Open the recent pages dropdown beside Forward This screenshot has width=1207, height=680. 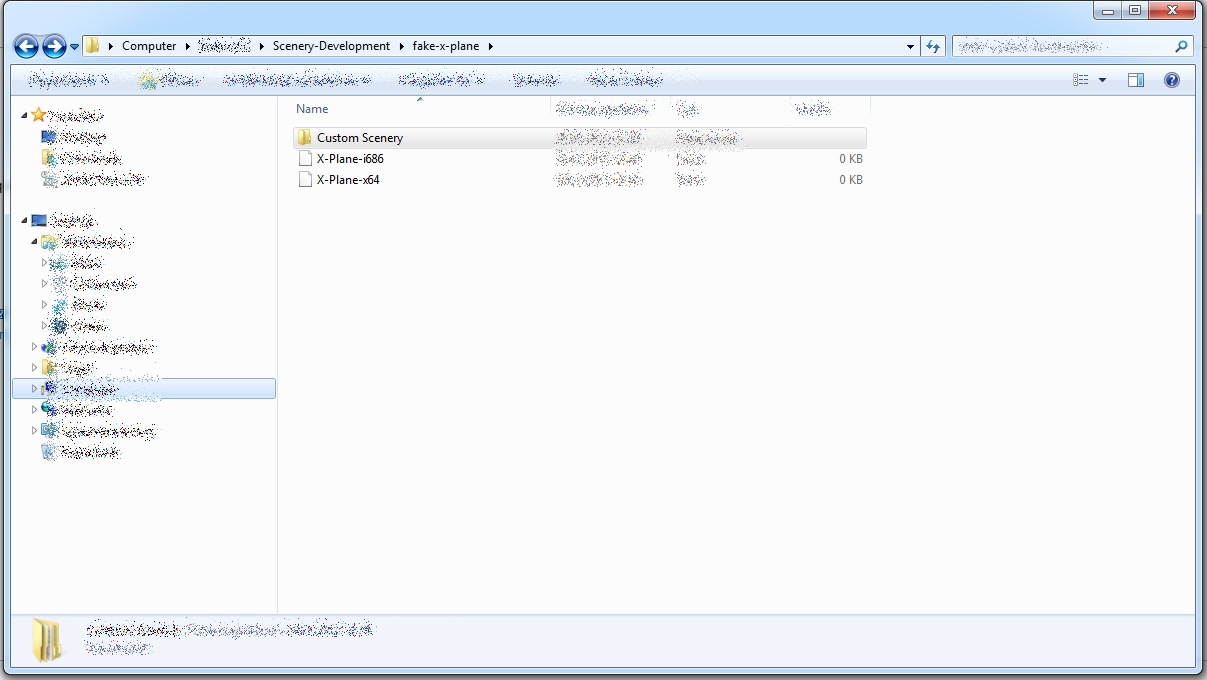tap(75, 47)
